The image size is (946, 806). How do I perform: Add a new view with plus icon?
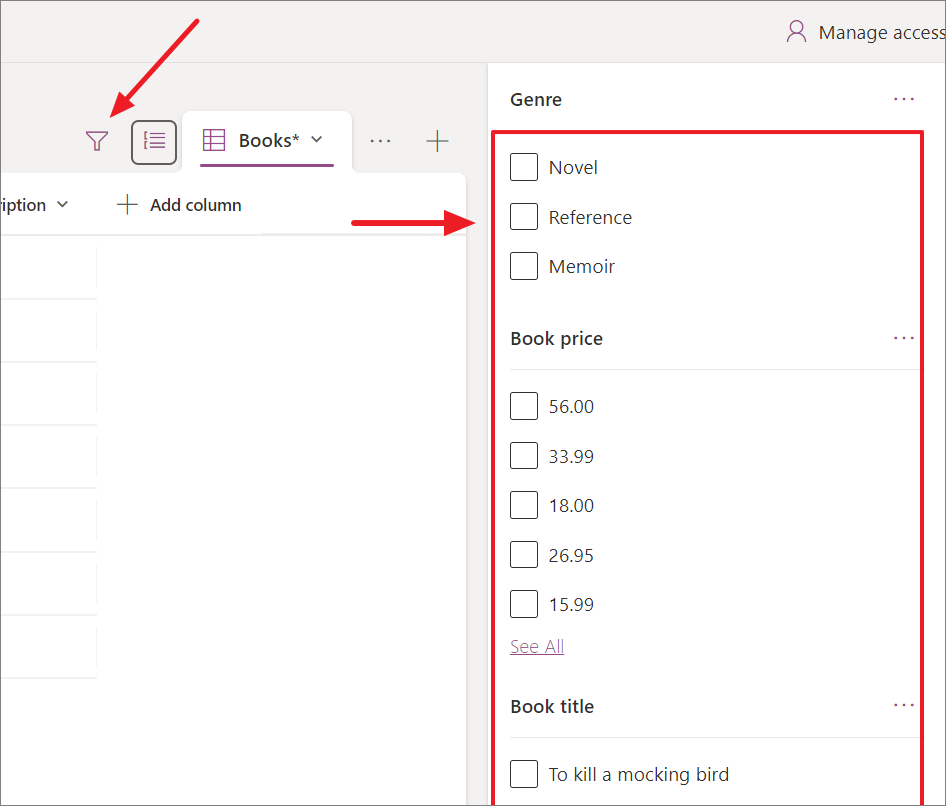437,141
